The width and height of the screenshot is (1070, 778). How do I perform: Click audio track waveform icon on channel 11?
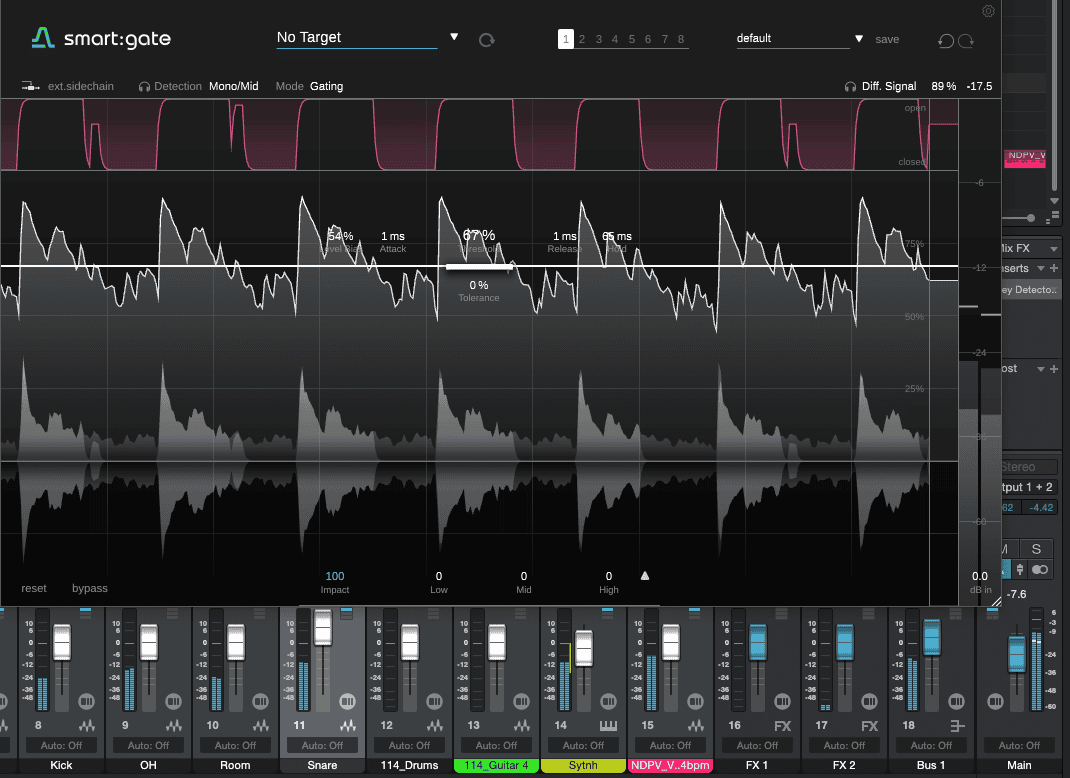(x=348, y=725)
